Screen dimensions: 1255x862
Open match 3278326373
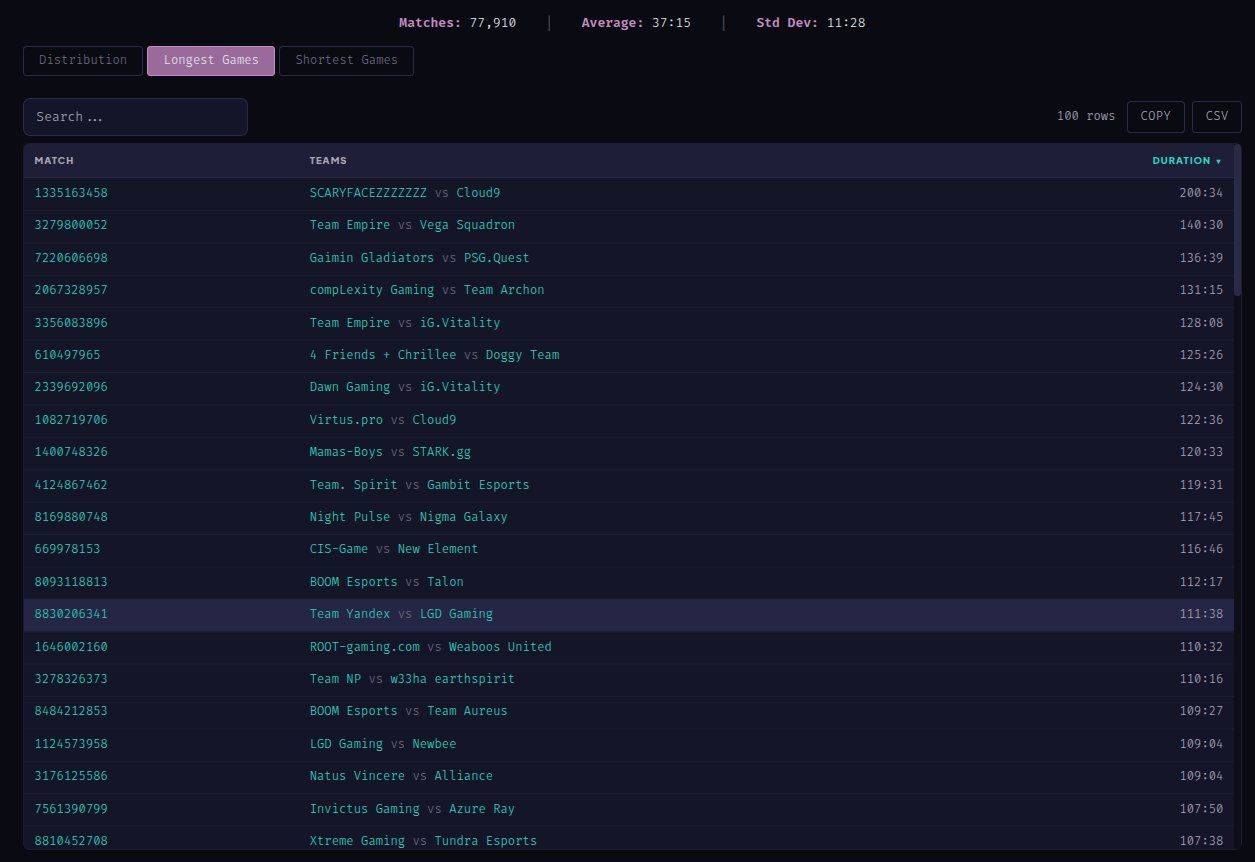point(71,679)
